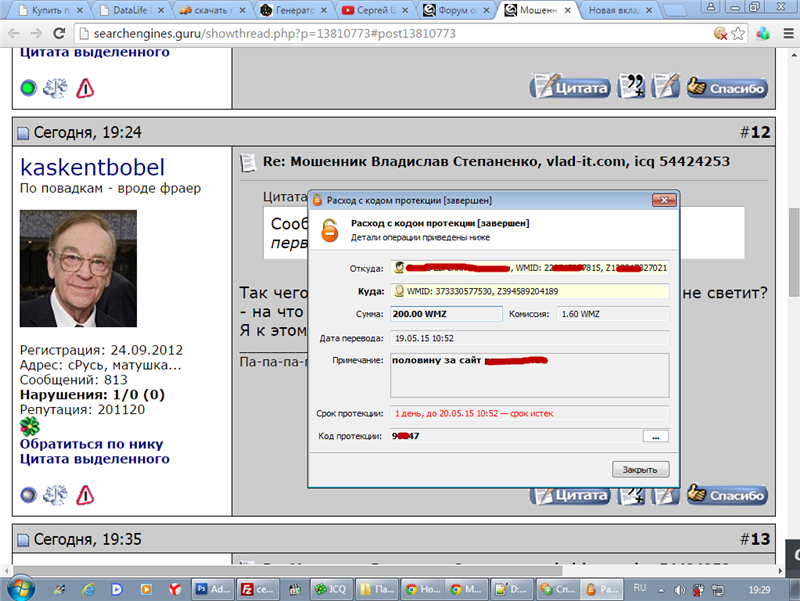Click the orange padlock icon in the dialog header
Image resolution: width=800 pixels, height=601 pixels.
[x=330, y=230]
